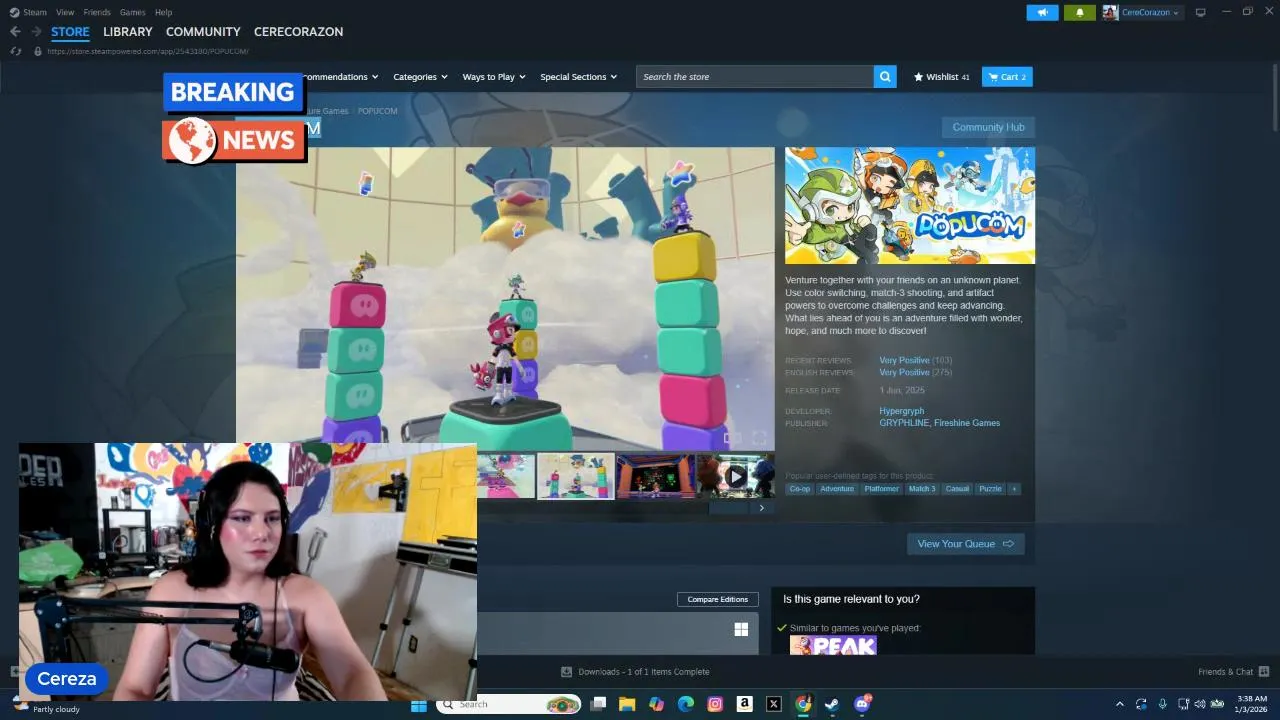
Task: Switch to the COMMUNITY tab
Action: (203, 32)
